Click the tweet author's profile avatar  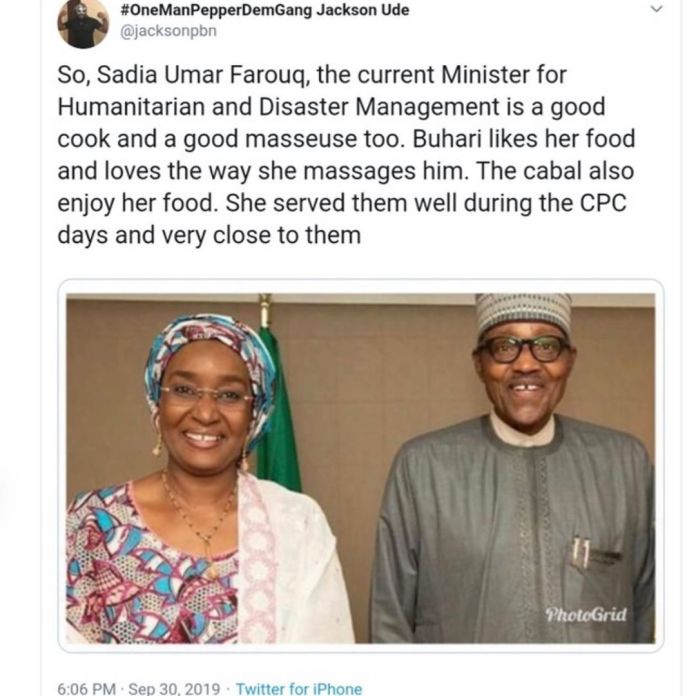coord(83,23)
